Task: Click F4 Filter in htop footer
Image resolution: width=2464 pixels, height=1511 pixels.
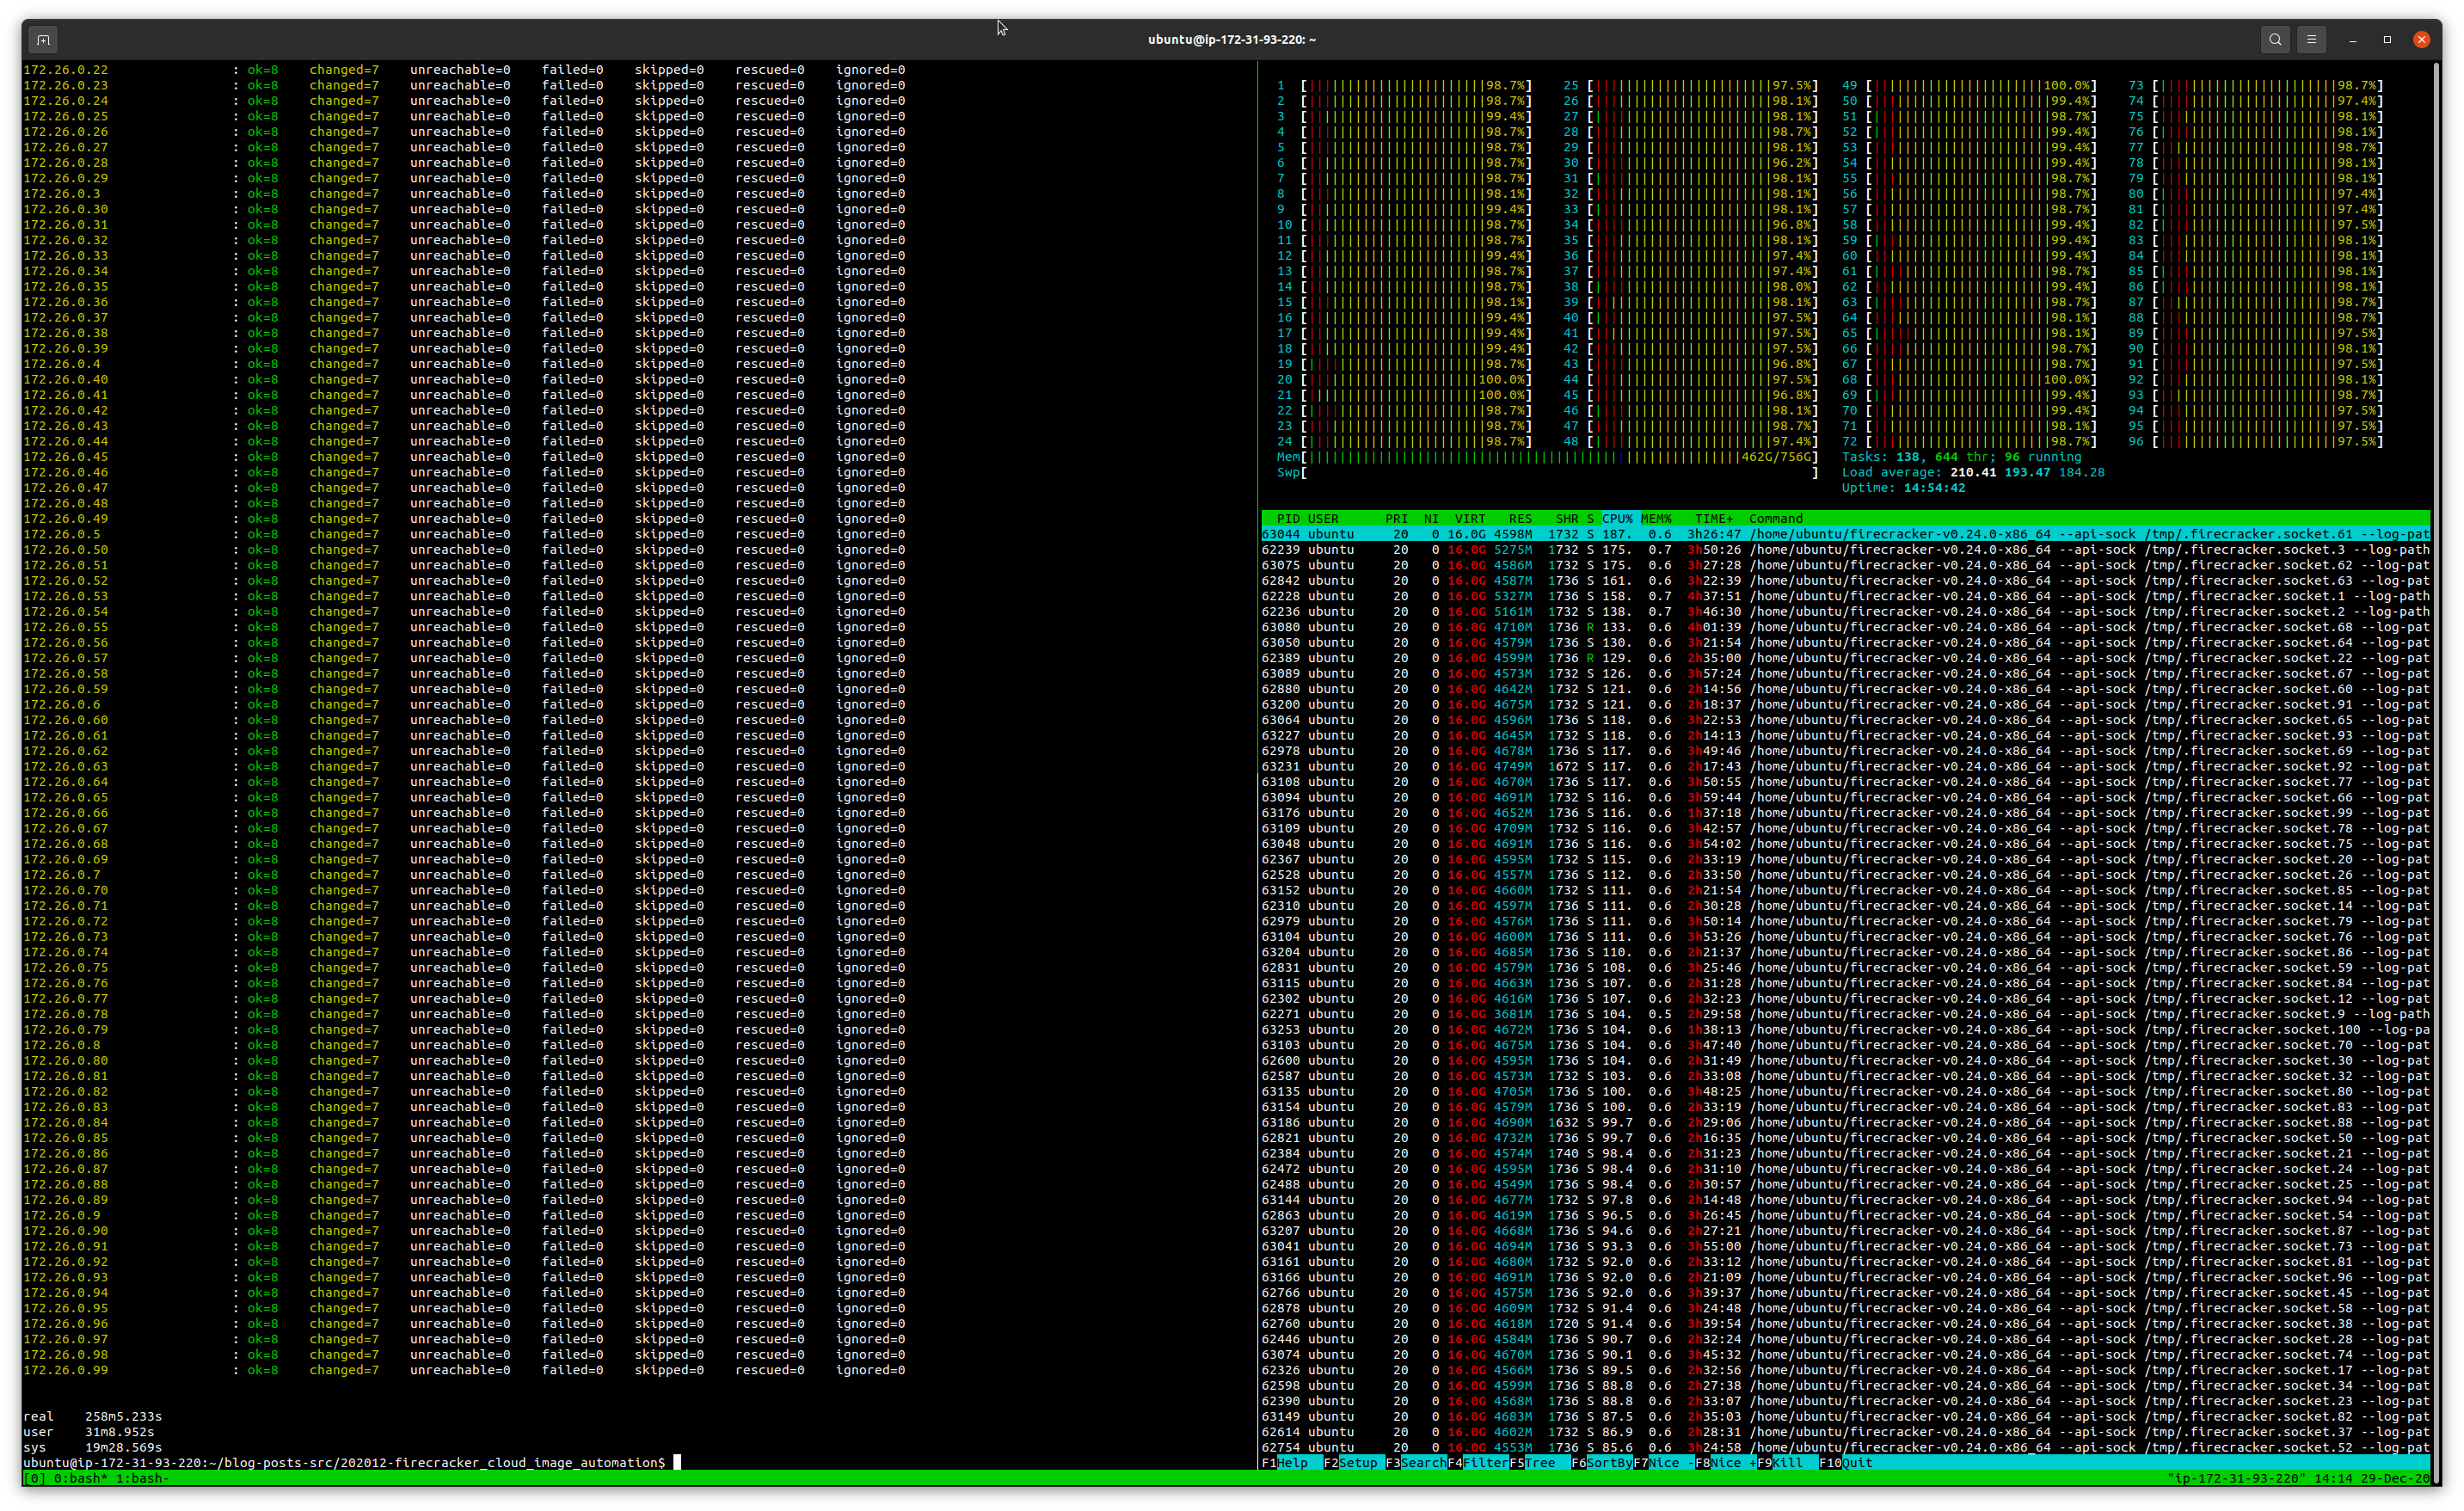Action: pos(1478,1462)
